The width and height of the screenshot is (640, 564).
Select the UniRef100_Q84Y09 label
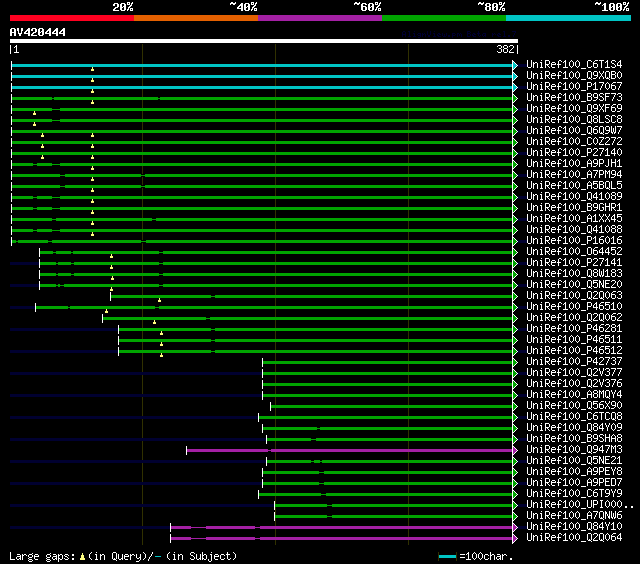[574, 428]
